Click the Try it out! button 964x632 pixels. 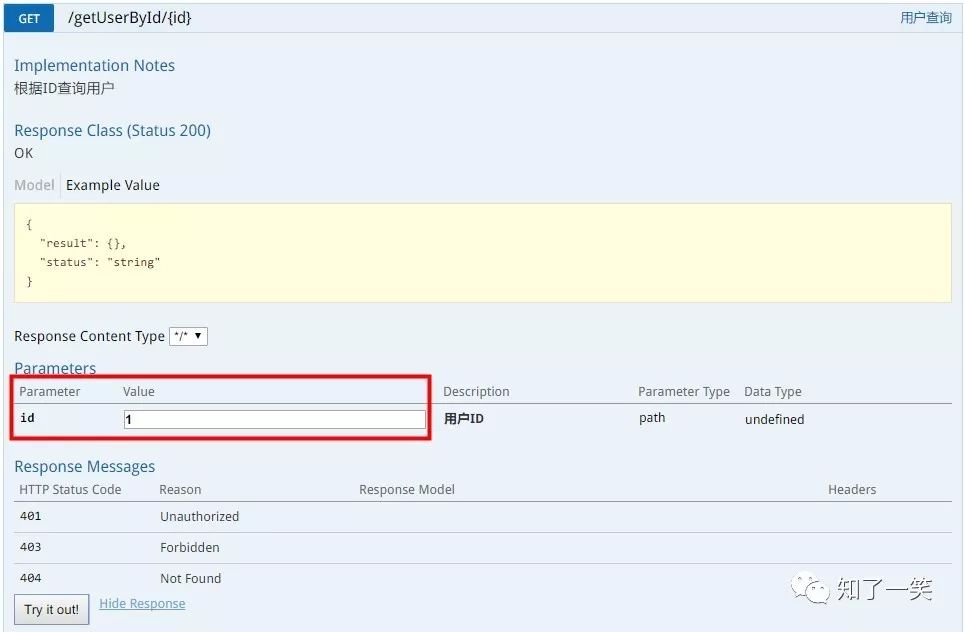52,609
